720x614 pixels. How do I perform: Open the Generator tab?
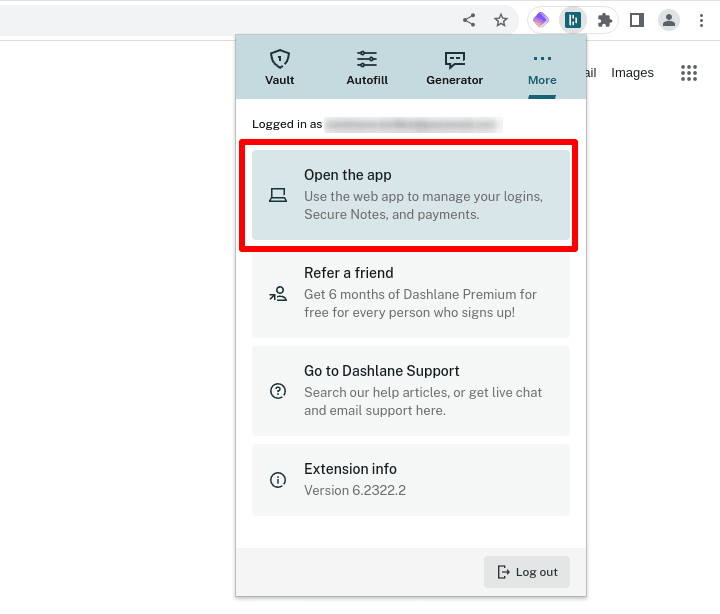455,67
